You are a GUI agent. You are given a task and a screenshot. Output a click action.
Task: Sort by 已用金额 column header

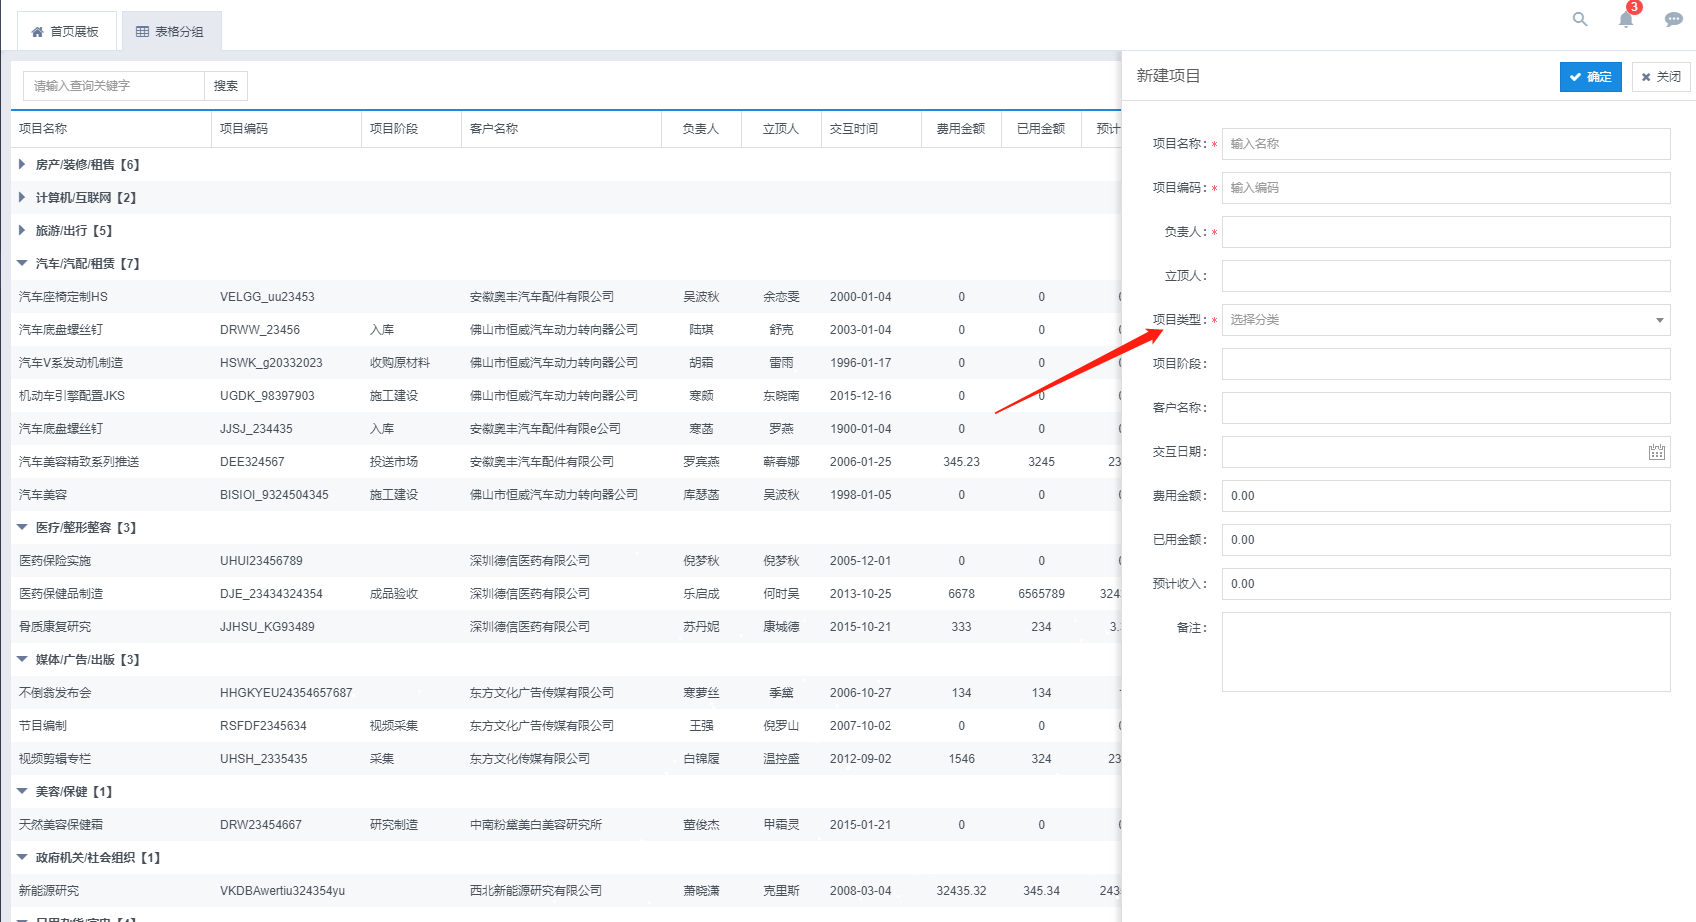click(x=1041, y=129)
